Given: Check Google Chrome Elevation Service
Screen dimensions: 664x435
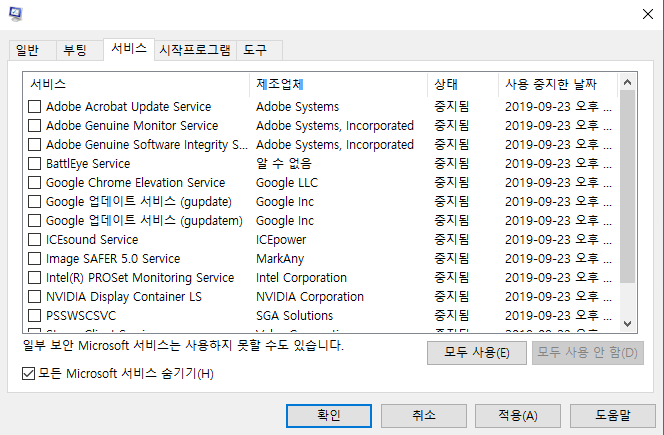Looking at the screenshot, I should [x=34, y=183].
